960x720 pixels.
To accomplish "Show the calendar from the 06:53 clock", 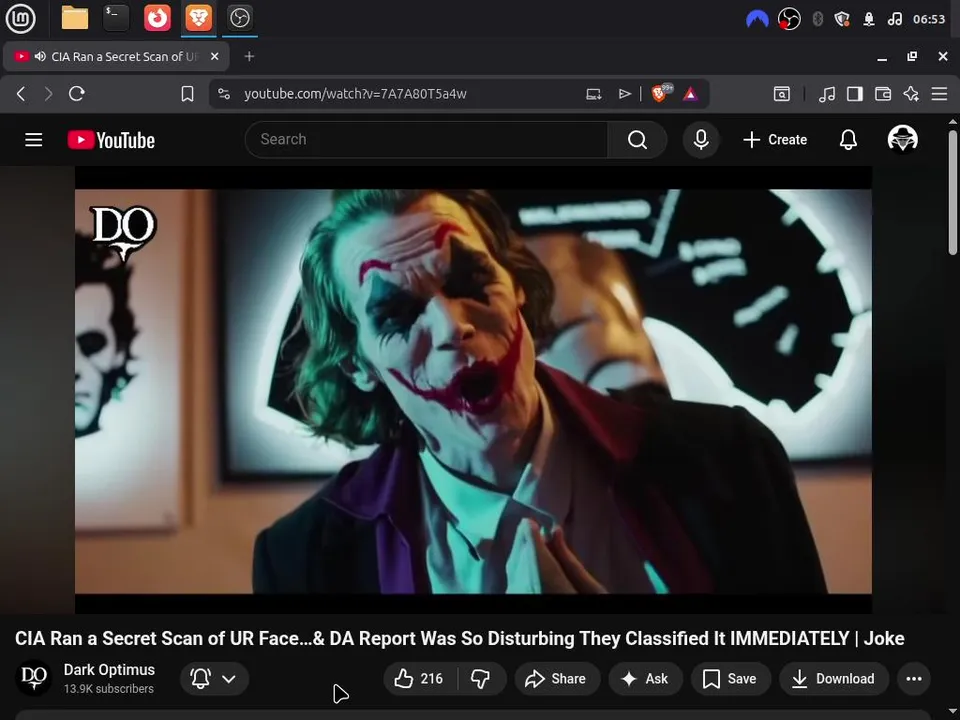I will pyautogui.click(x=929, y=19).
